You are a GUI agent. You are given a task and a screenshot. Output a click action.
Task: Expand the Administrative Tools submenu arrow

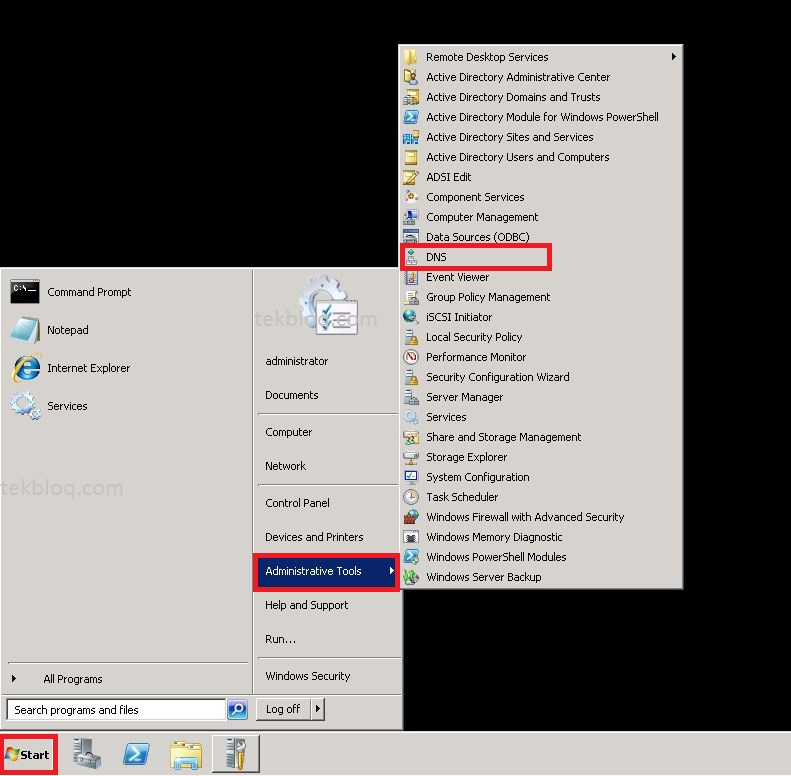click(x=391, y=571)
